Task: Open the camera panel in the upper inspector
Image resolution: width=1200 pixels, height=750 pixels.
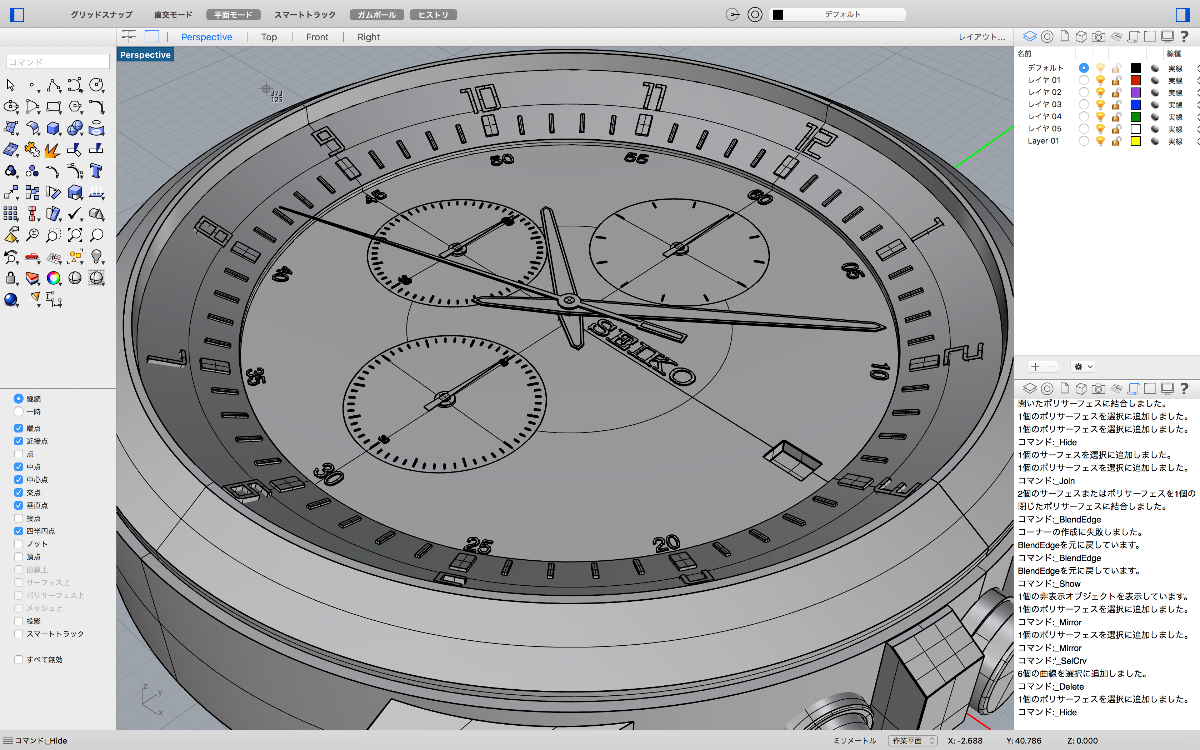Action: [x=1098, y=37]
